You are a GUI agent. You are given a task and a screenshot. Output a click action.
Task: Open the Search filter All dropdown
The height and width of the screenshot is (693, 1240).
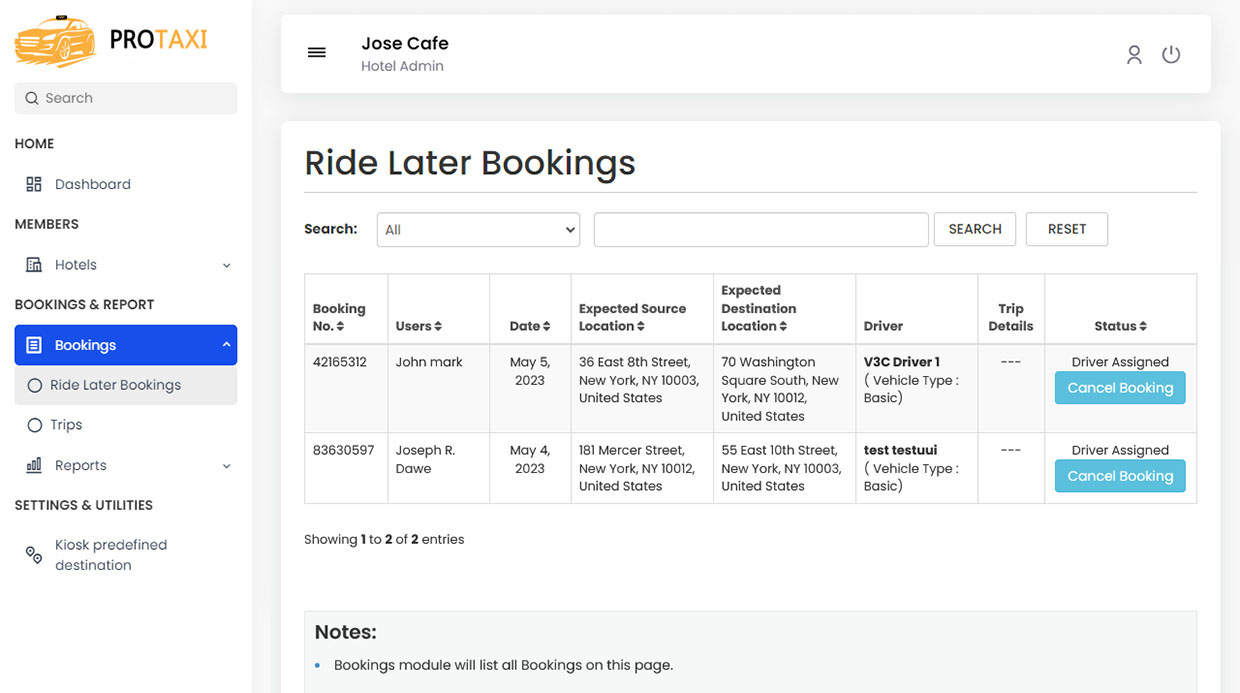click(x=478, y=229)
